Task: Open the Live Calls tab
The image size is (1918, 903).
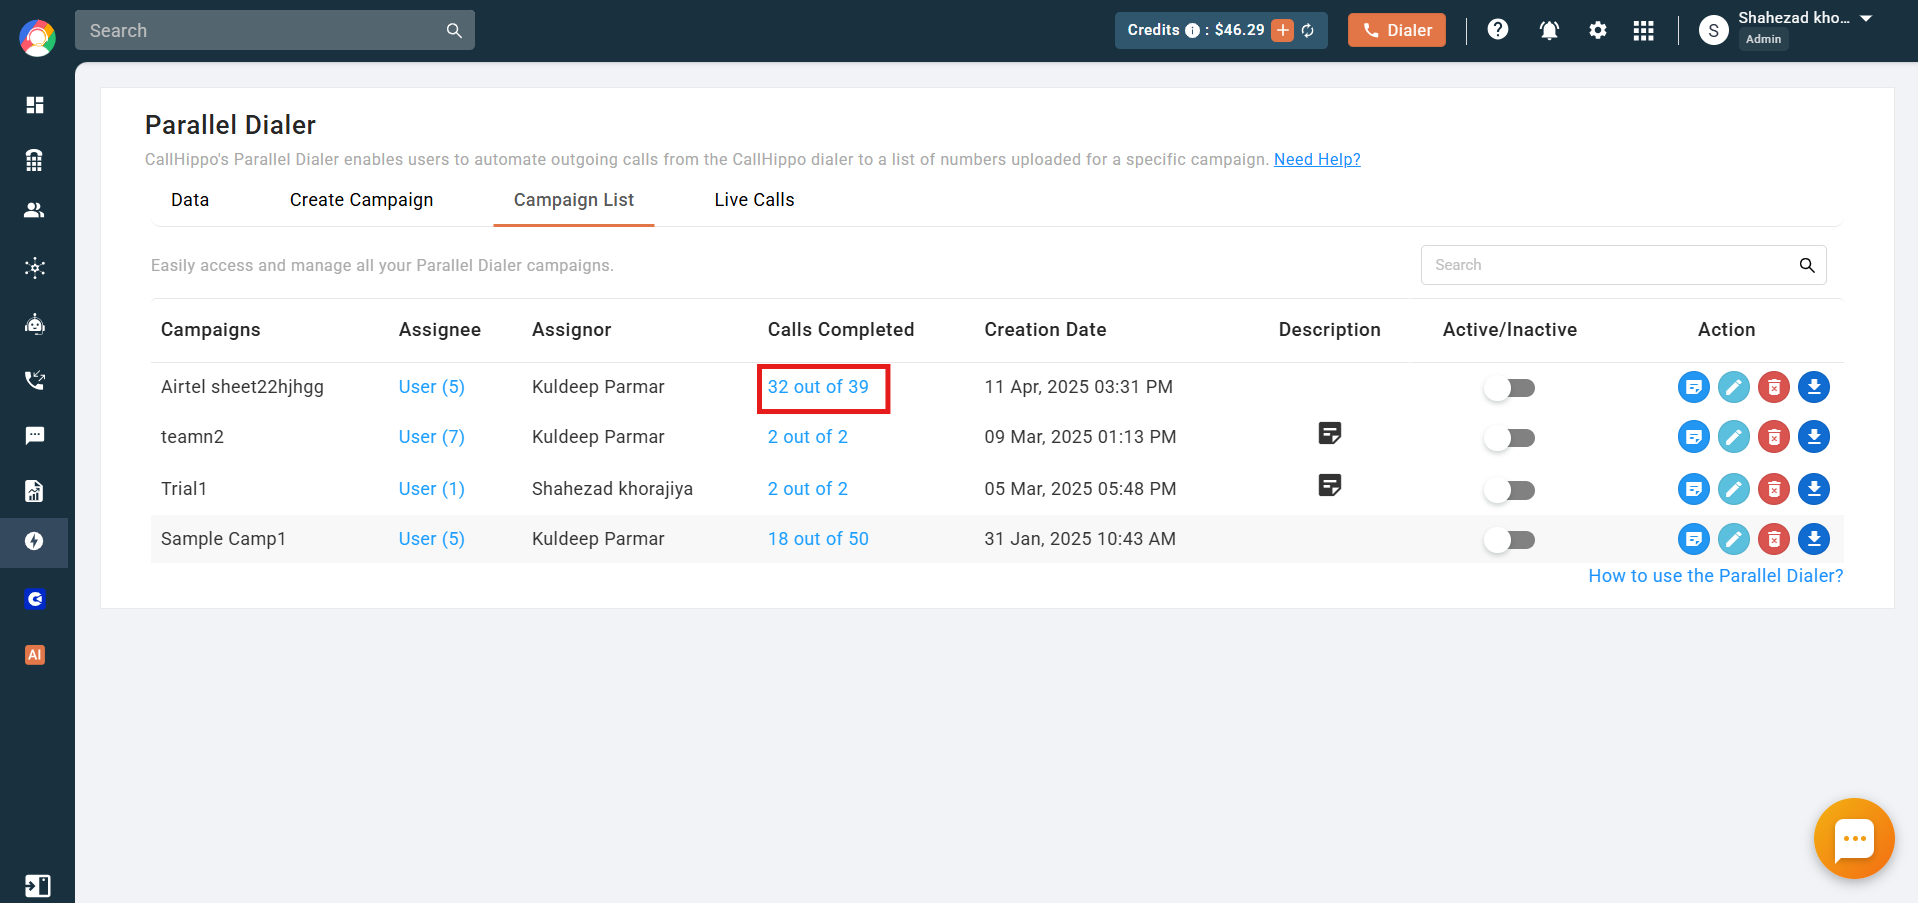Action: point(755,200)
